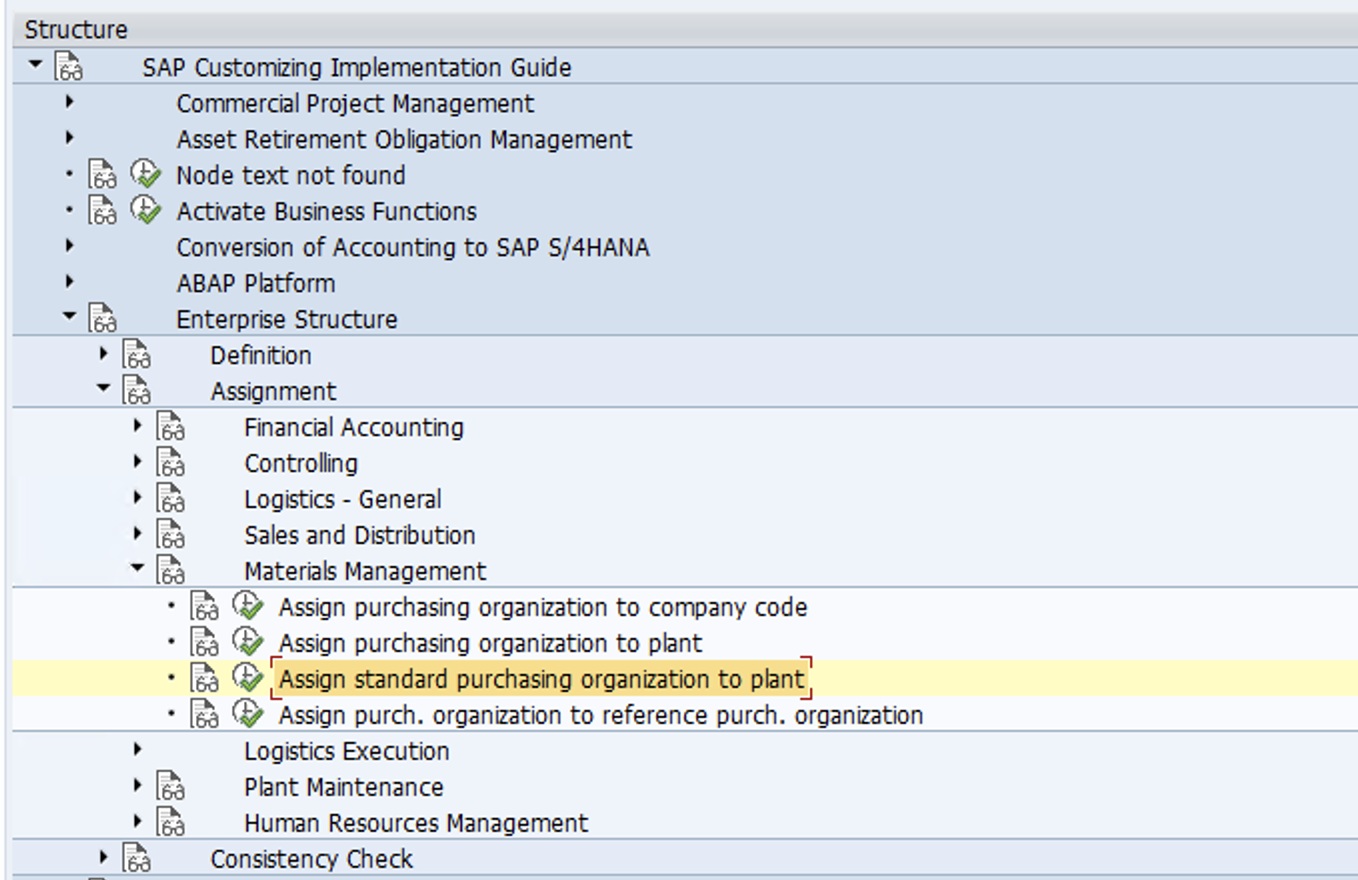The image size is (1358, 880).
Task: Expand the Consistency Check node
Action: tap(104, 857)
